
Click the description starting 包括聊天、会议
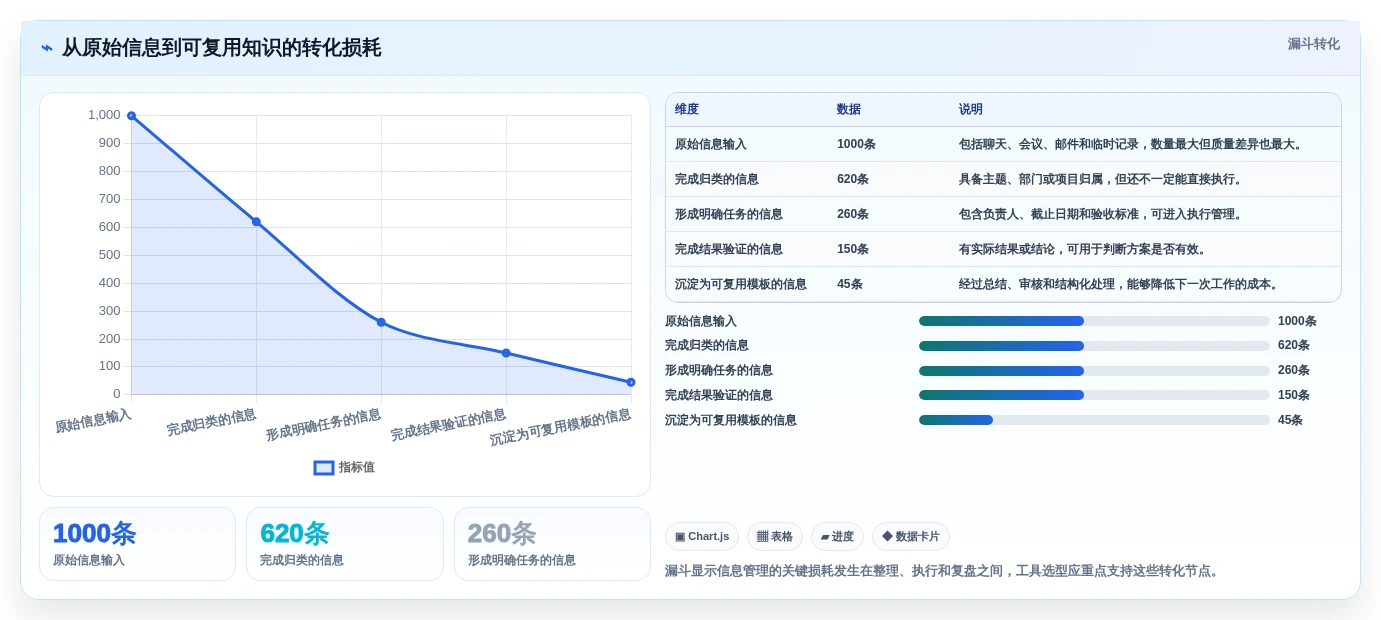(1132, 144)
